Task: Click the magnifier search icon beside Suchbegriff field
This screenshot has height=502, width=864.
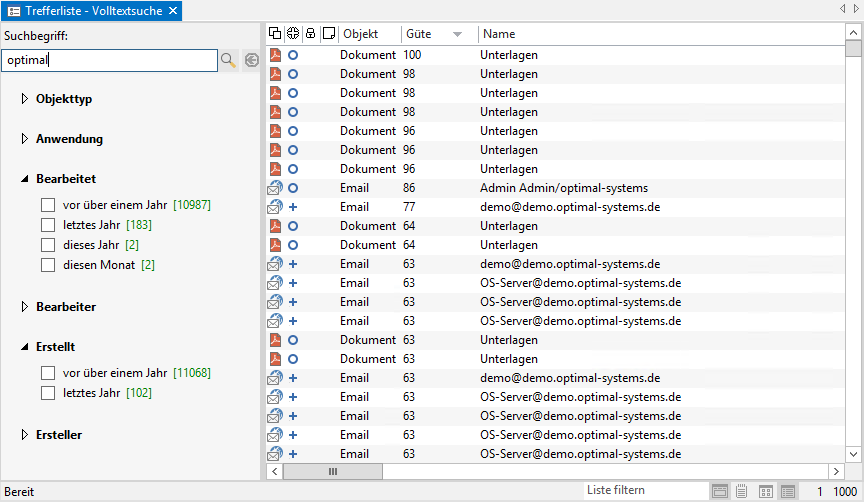Action: click(x=229, y=61)
